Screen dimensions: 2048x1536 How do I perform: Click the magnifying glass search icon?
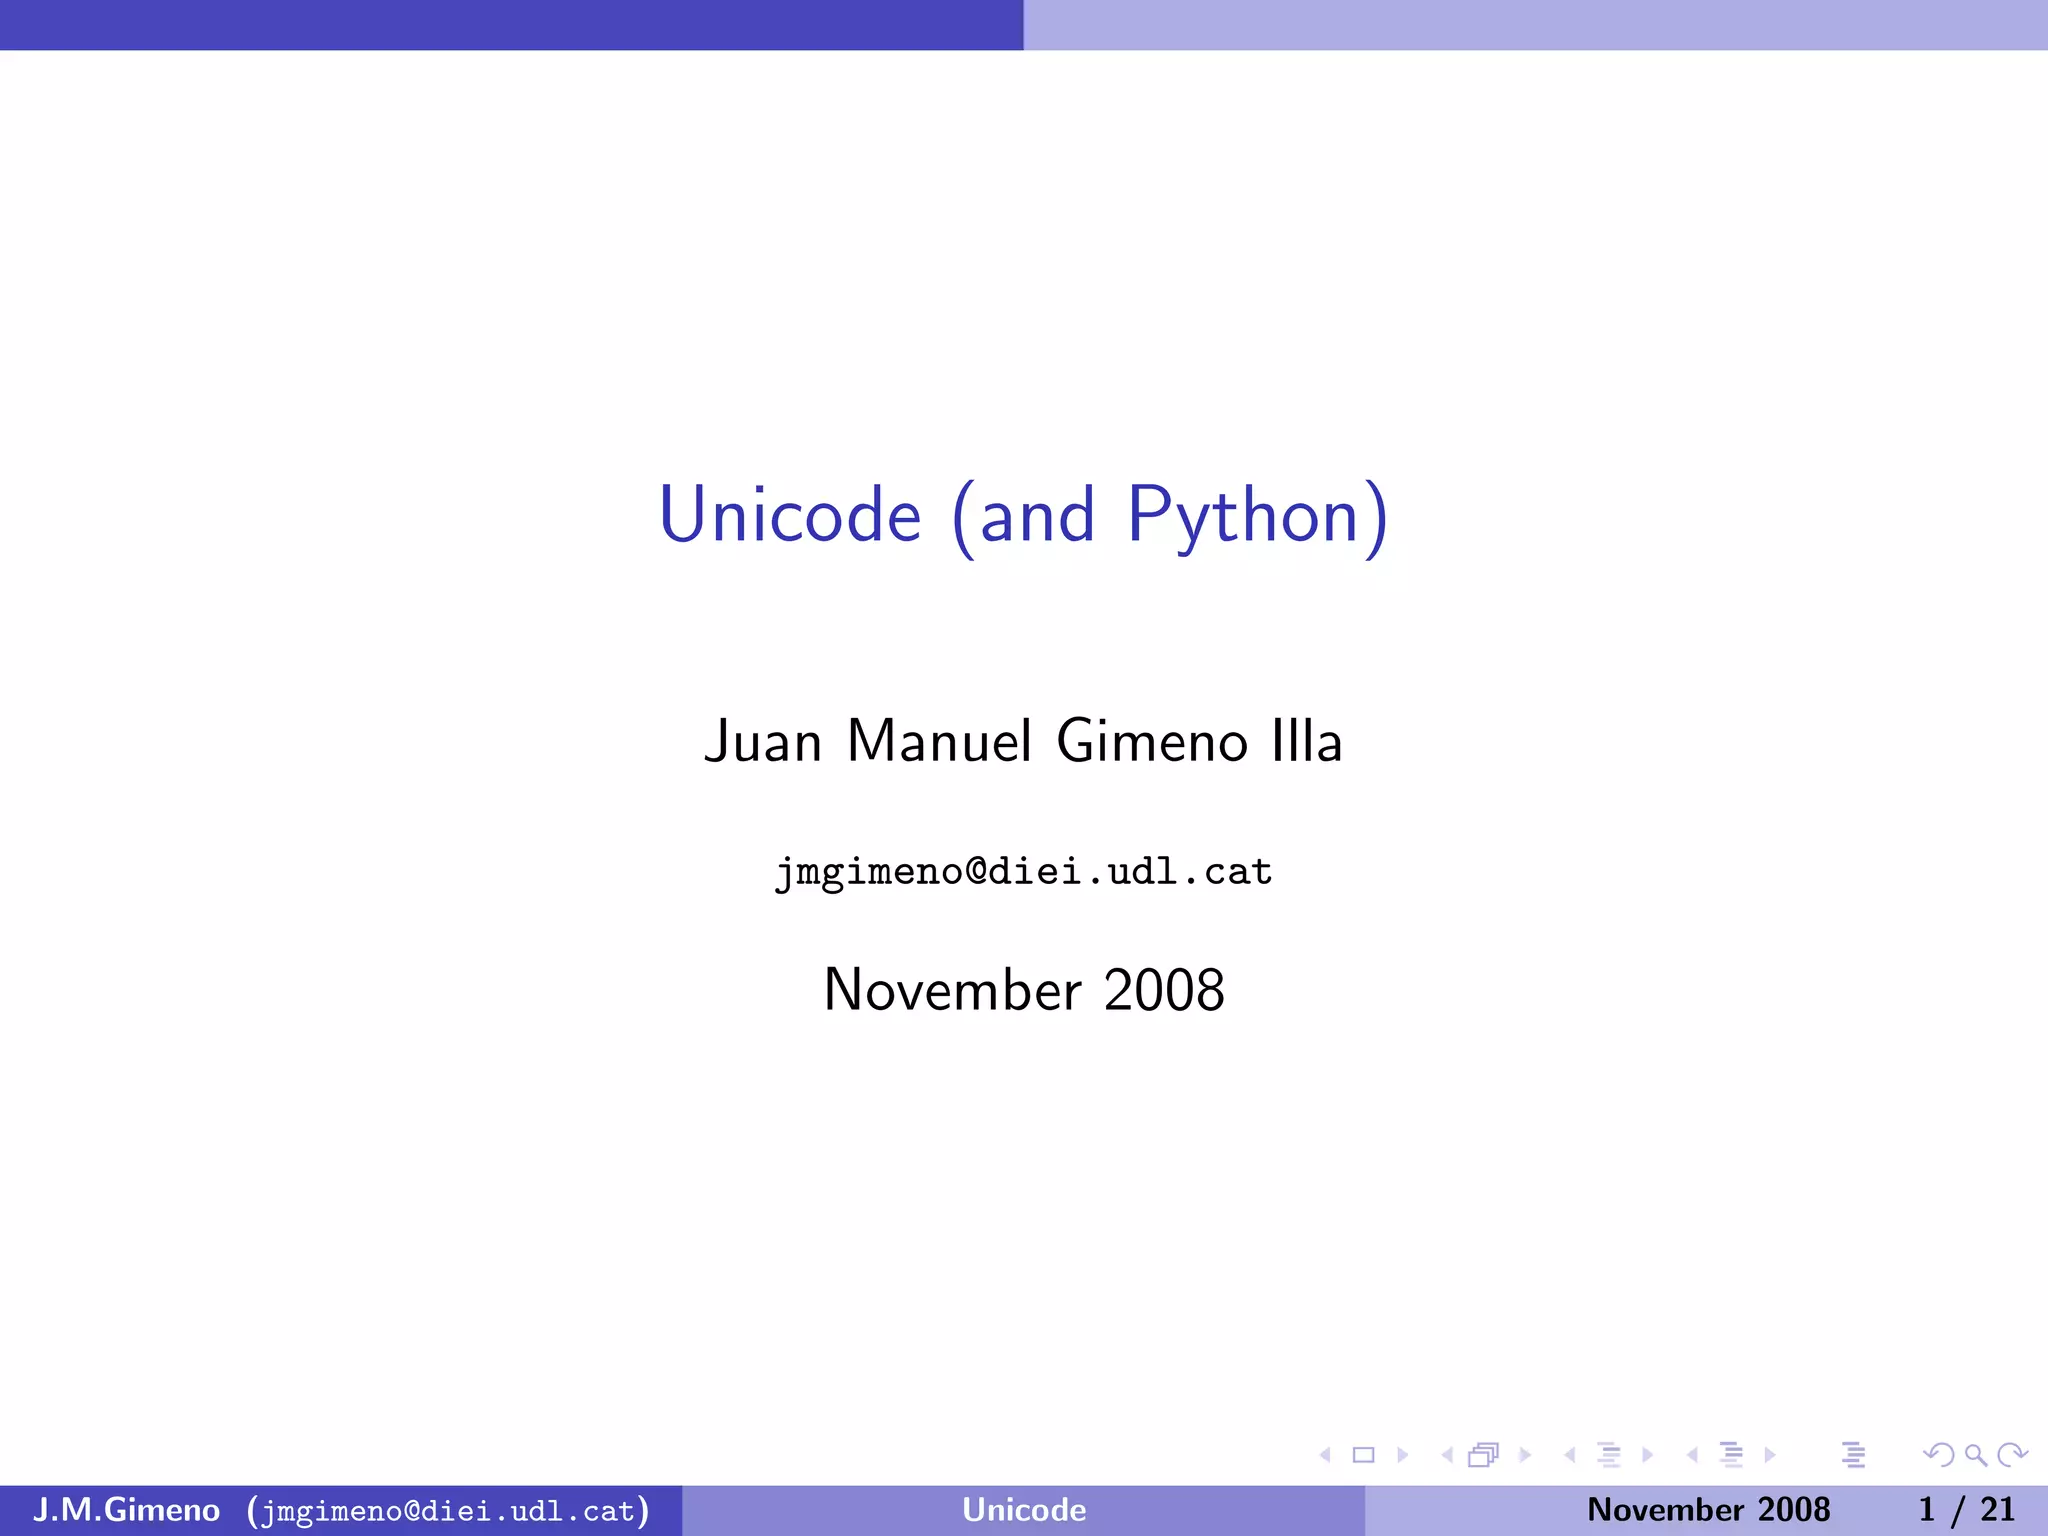[x=1975, y=1455]
